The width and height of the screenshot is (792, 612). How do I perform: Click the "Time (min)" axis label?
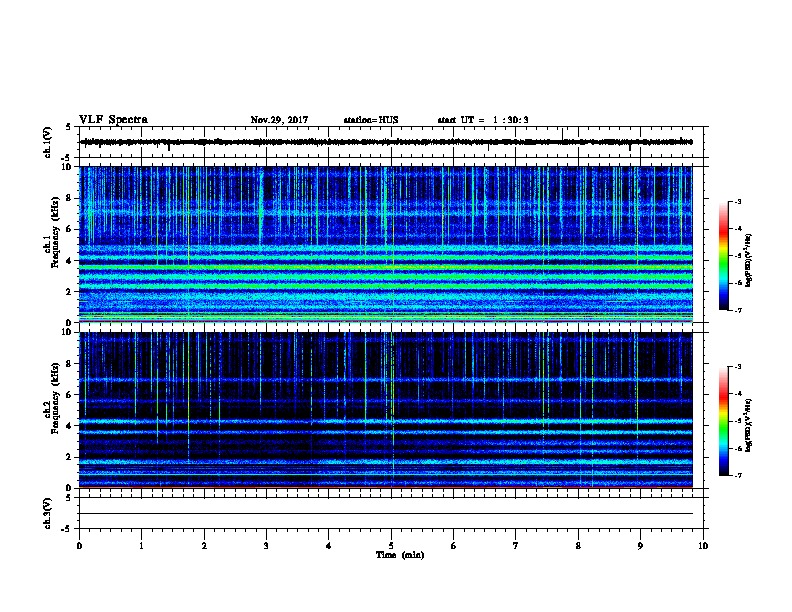[400, 555]
